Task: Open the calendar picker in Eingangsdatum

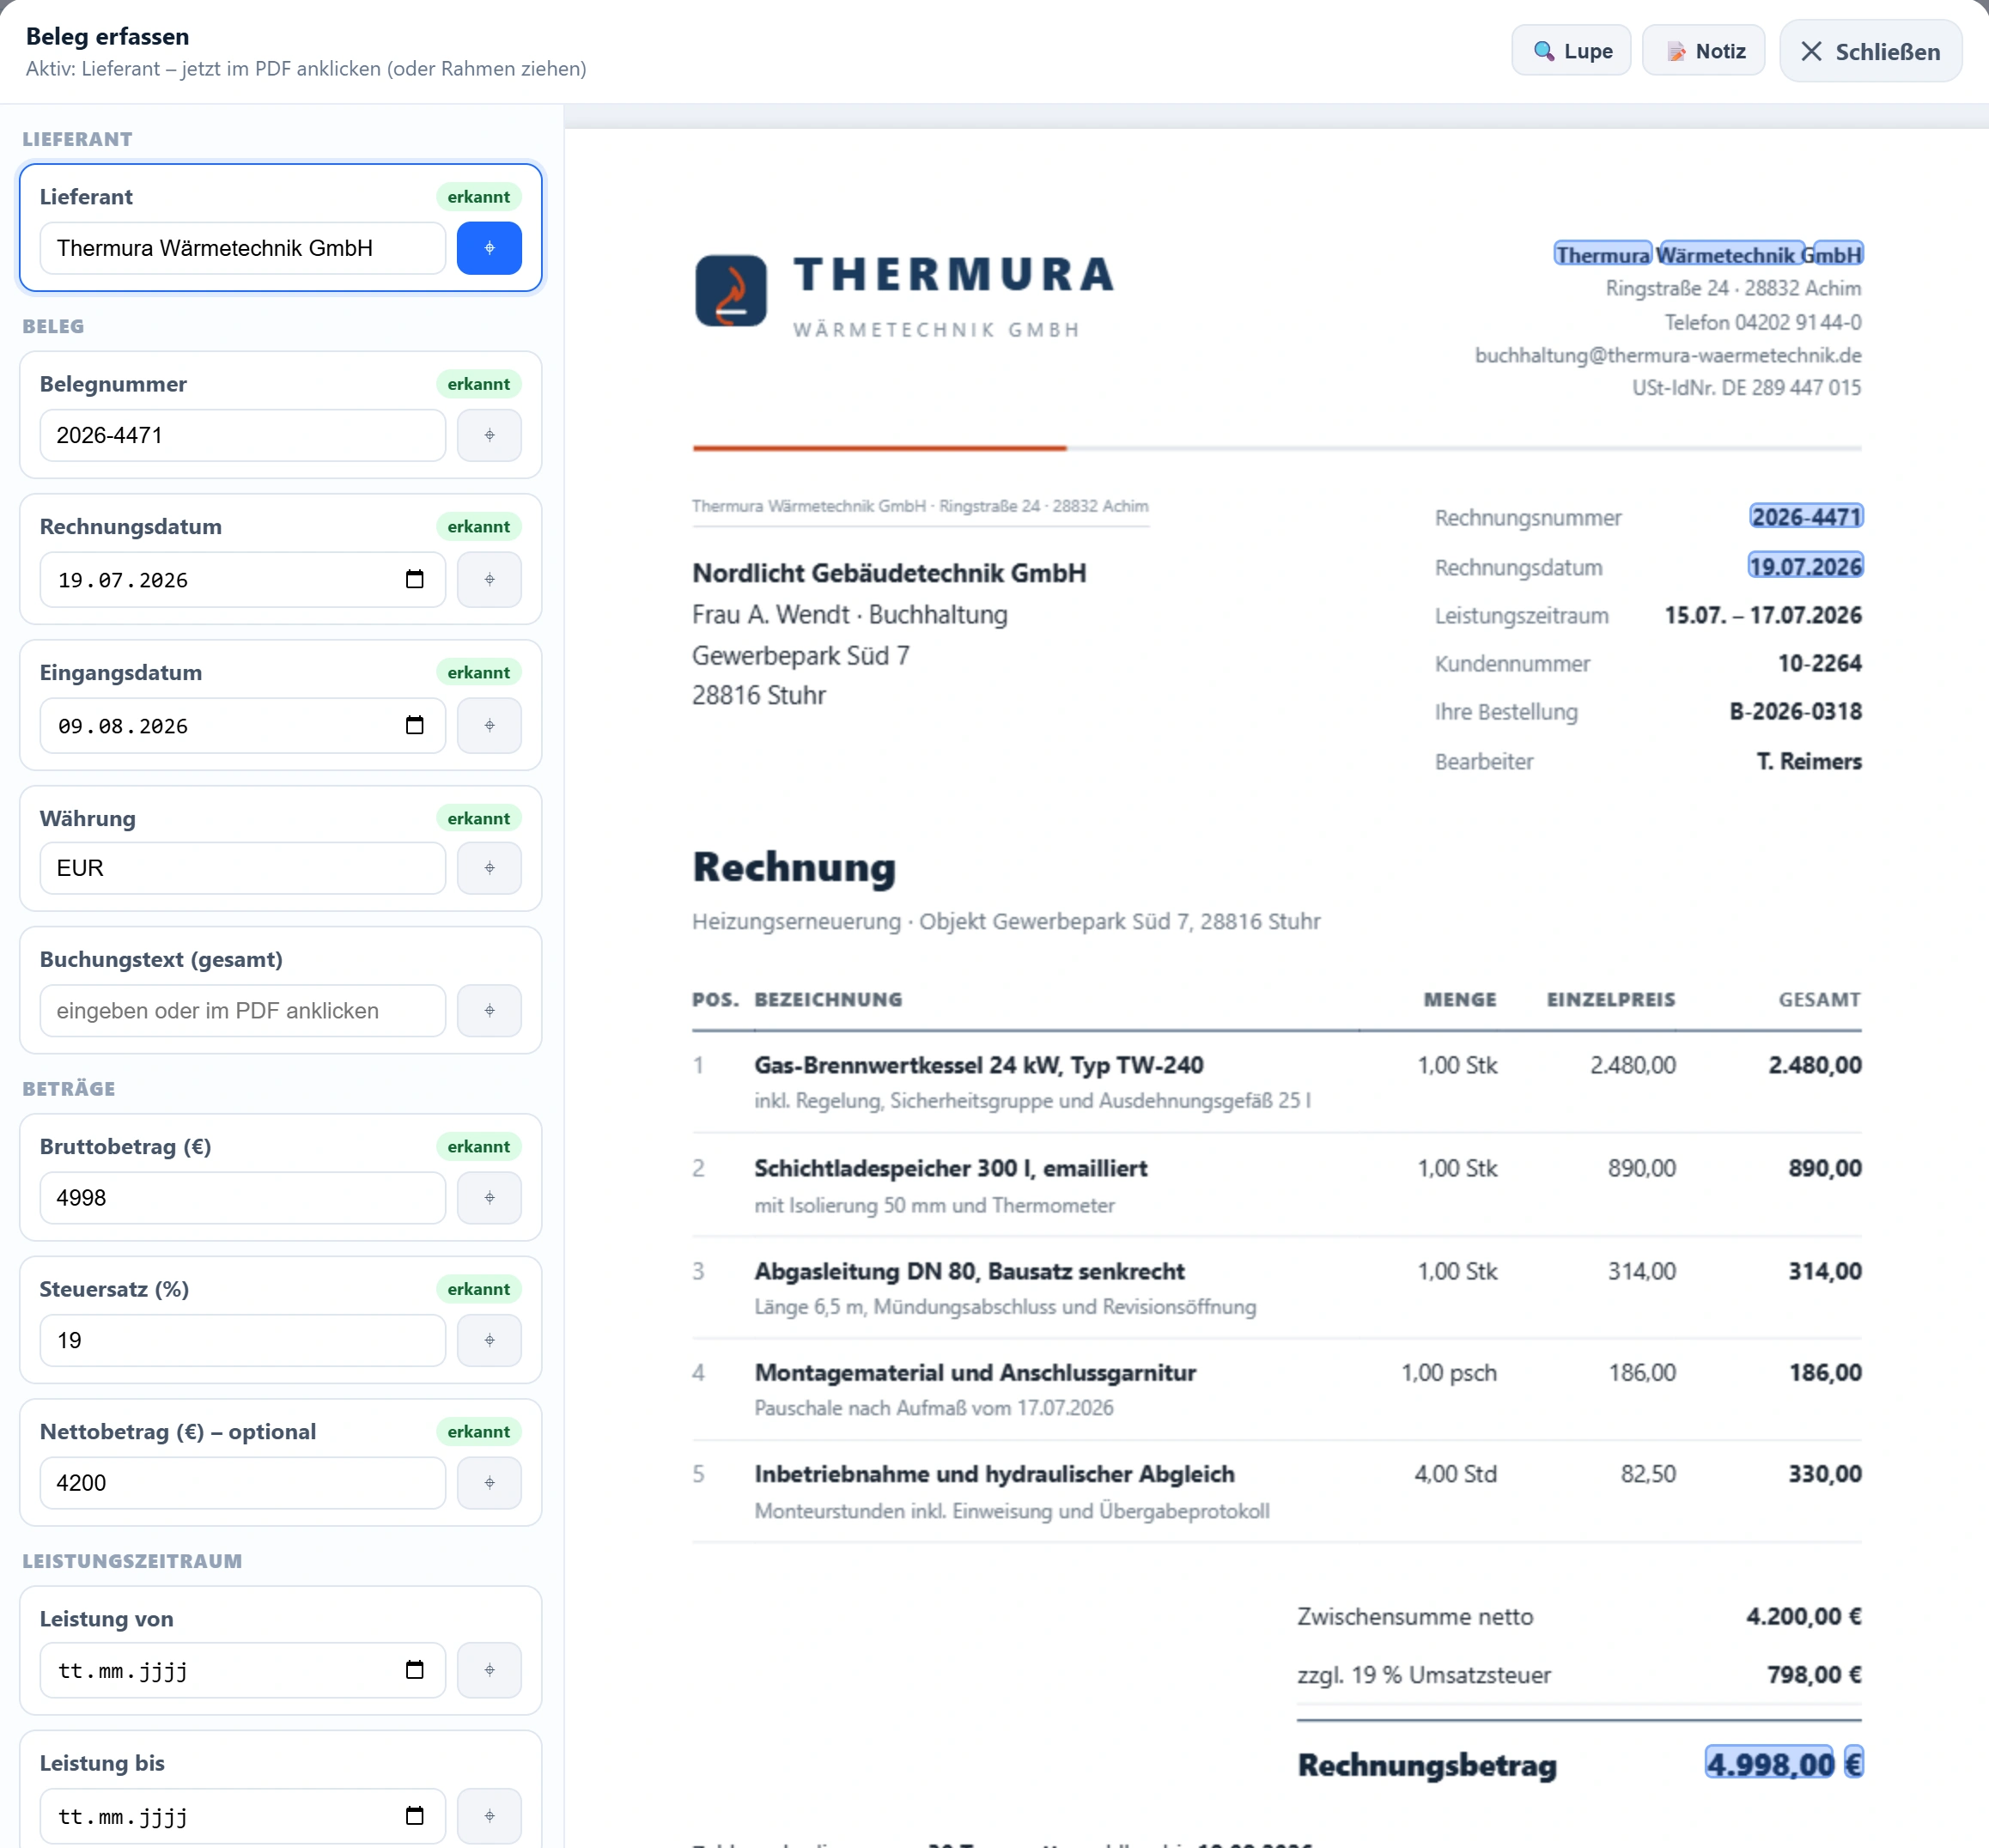Action: point(415,725)
